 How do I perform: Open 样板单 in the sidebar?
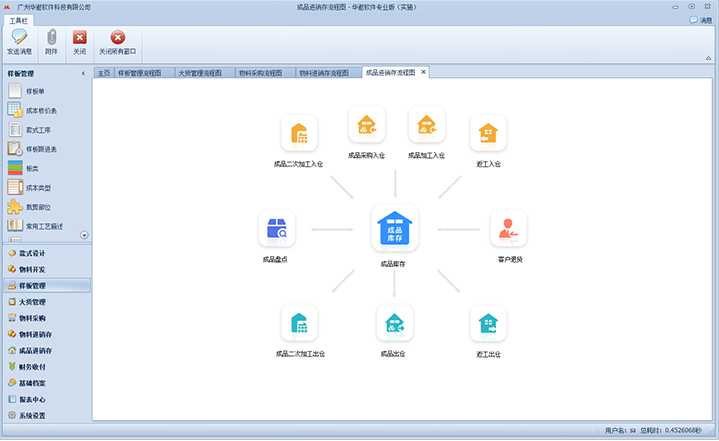pyautogui.click(x=26, y=91)
